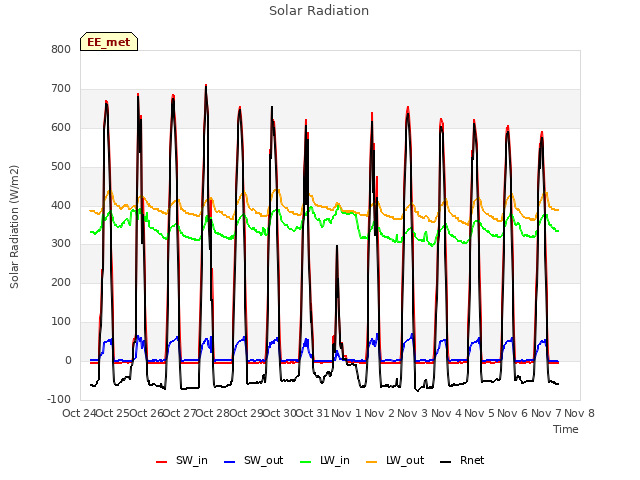640x480 pixels.
Task: Click the Nov 7 x-axis label
Action: (x=546, y=413)
